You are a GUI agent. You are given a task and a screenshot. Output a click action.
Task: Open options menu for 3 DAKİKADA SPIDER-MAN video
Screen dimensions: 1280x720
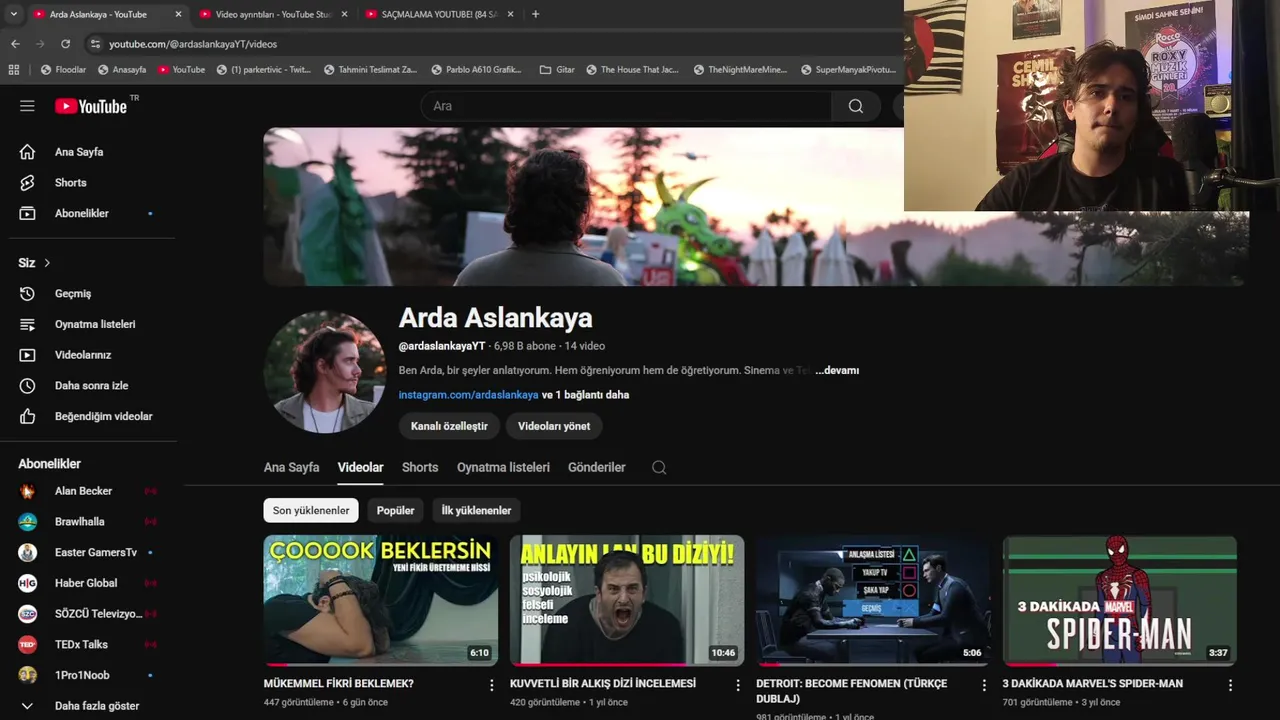tap(1230, 685)
